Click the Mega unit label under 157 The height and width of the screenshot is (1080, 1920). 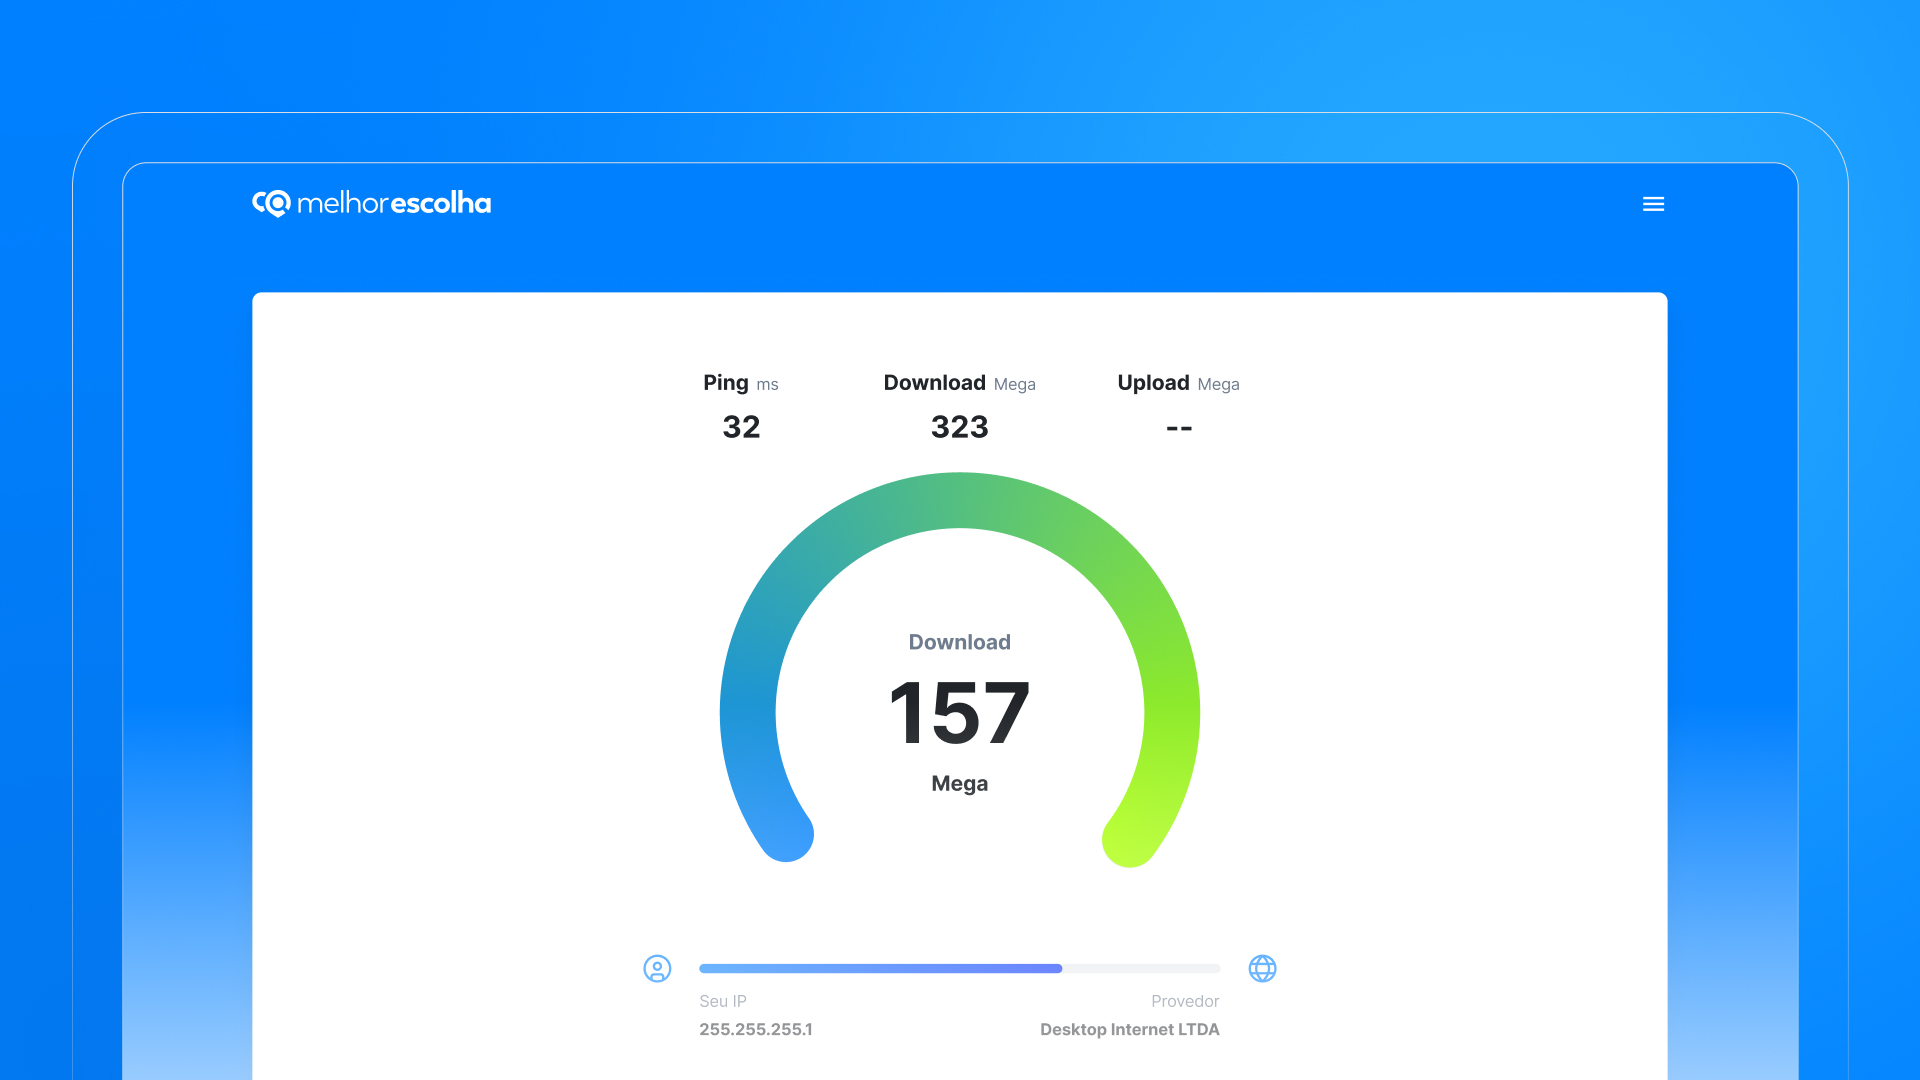(x=959, y=784)
